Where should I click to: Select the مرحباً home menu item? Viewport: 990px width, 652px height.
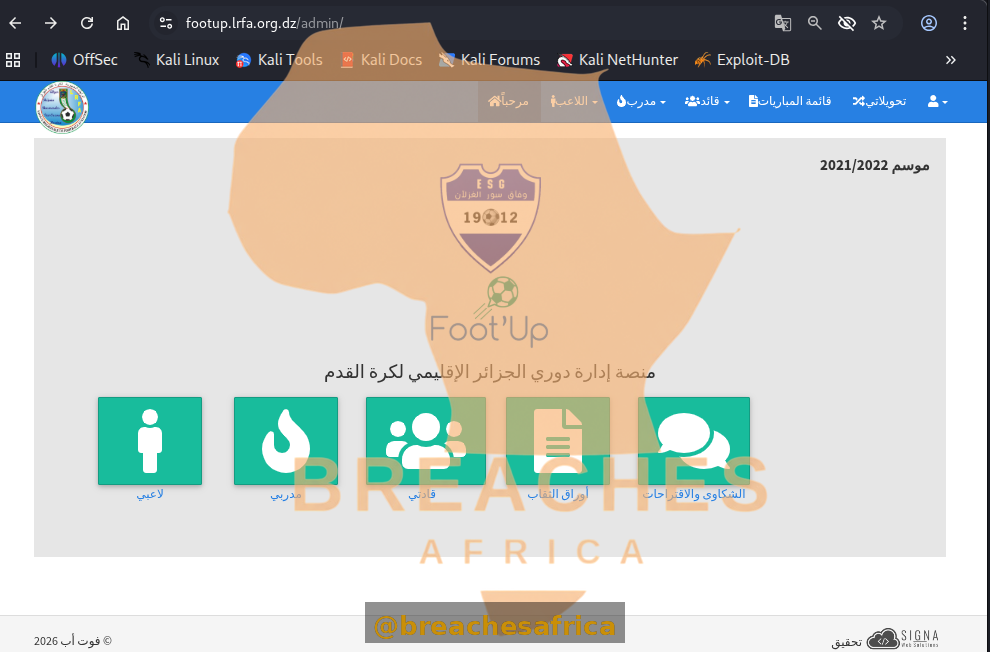[509, 102]
